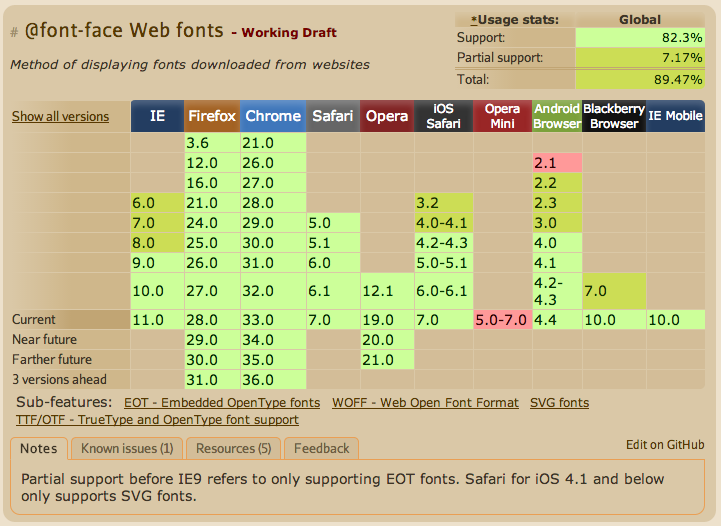Select Android Browser version 2.3 cell
This screenshot has width=721, height=526.
click(557, 203)
